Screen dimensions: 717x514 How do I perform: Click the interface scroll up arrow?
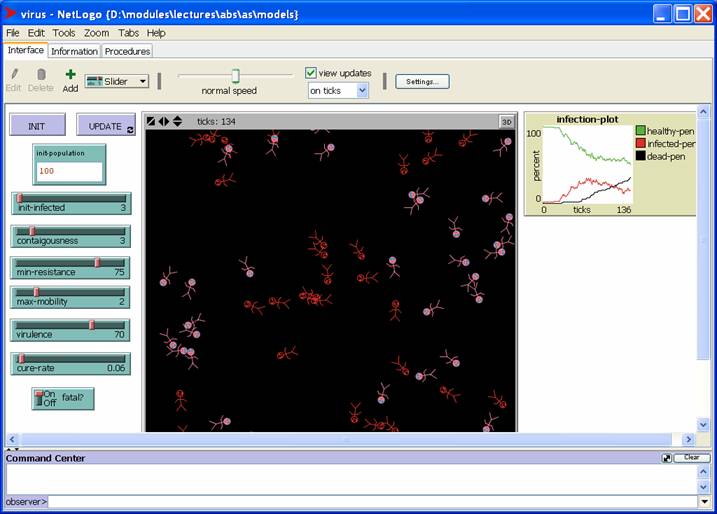703,111
